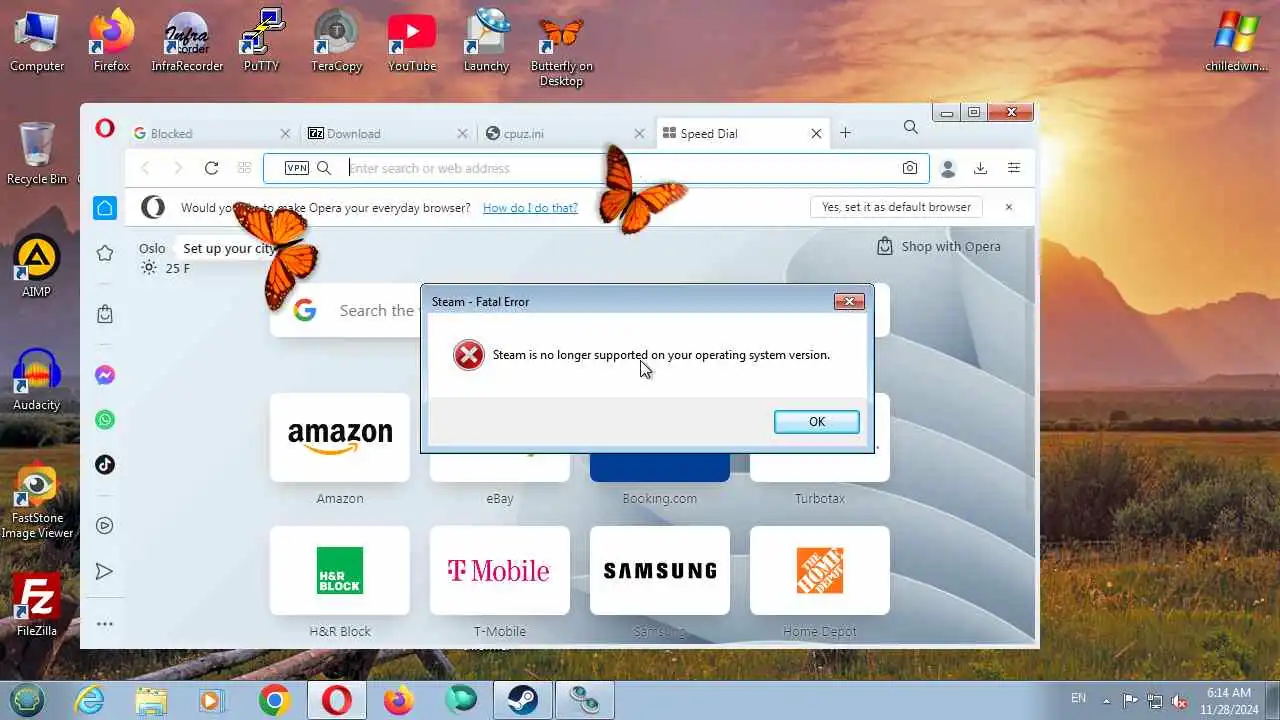
Task: Open TikTok in Opera sidebar
Action: click(x=105, y=464)
